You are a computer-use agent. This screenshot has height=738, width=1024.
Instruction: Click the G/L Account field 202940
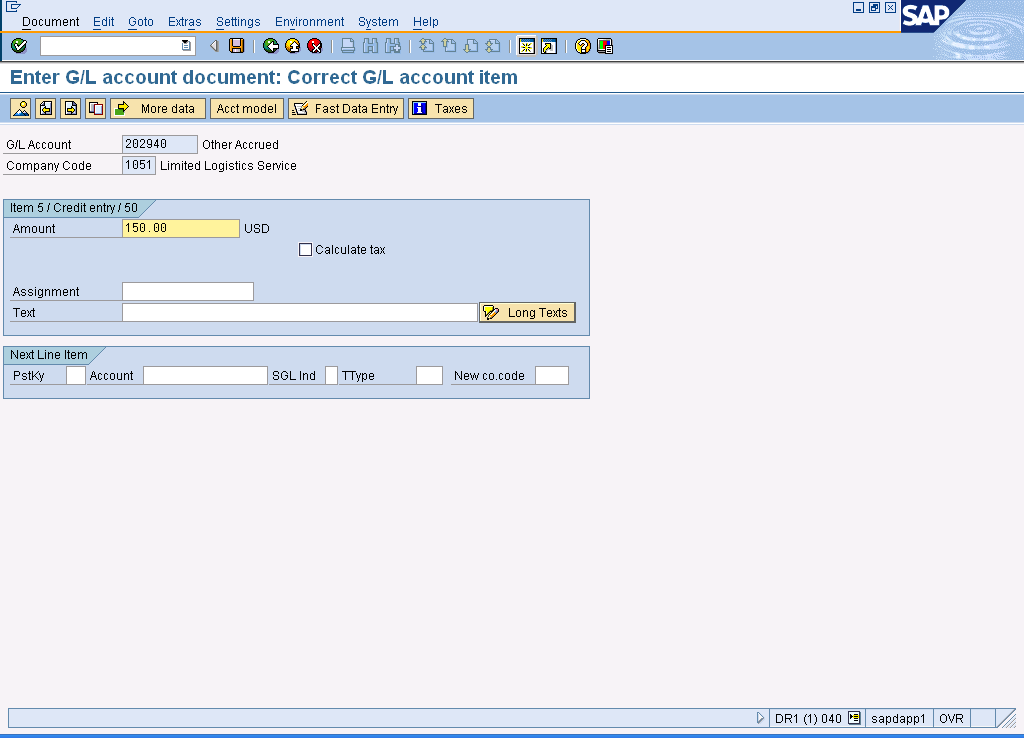click(x=159, y=144)
